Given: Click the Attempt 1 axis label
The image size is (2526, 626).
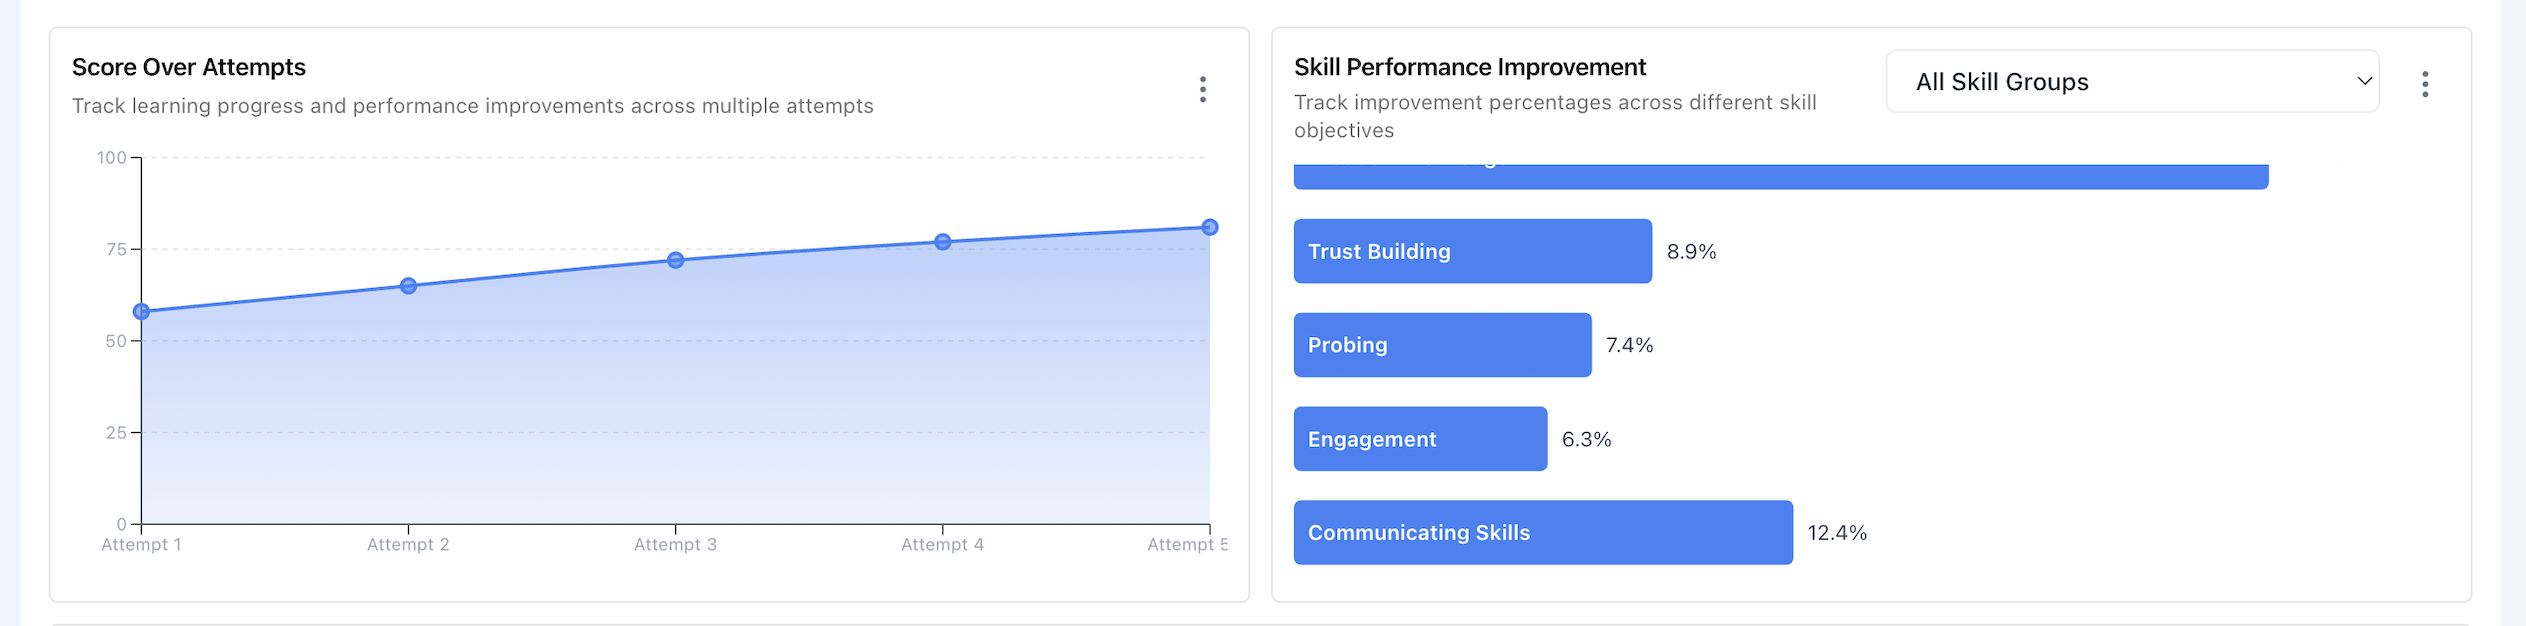Looking at the screenshot, I should tap(141, 545).
